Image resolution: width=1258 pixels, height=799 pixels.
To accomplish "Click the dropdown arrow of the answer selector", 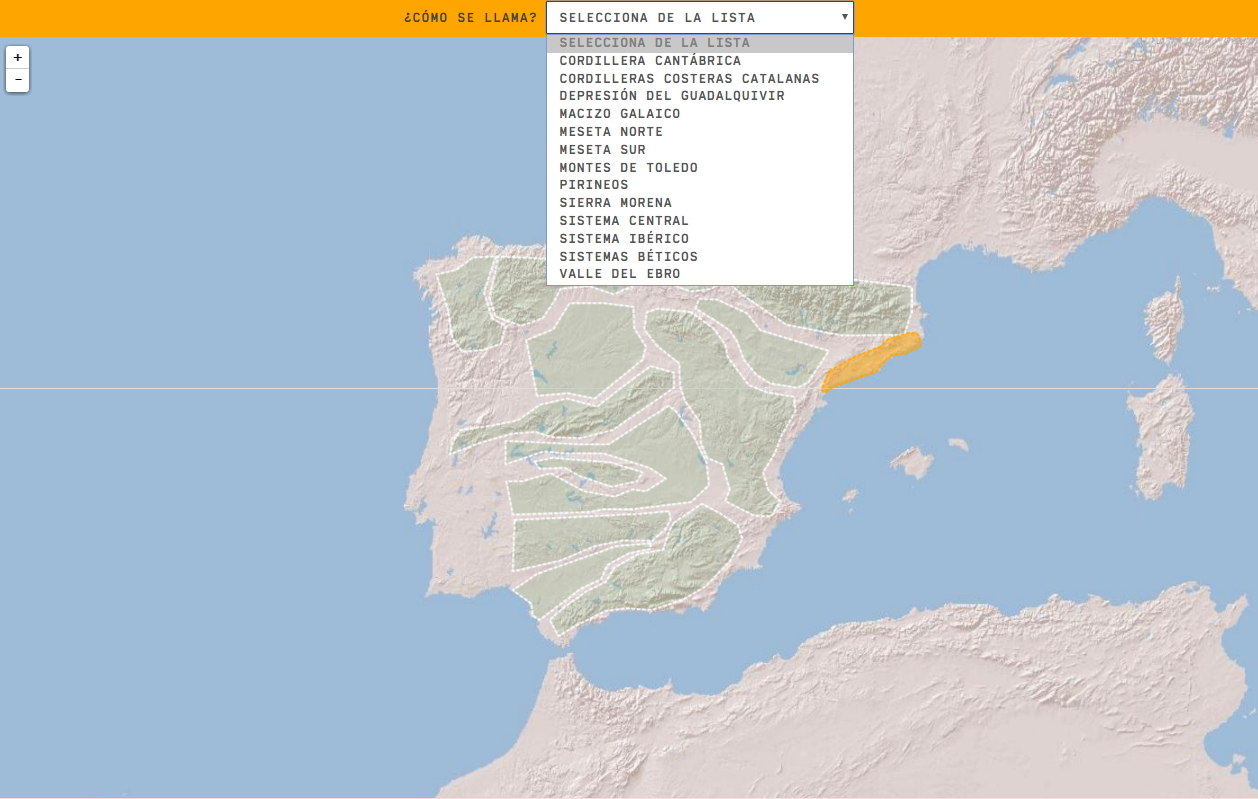I will pos(843,17).
